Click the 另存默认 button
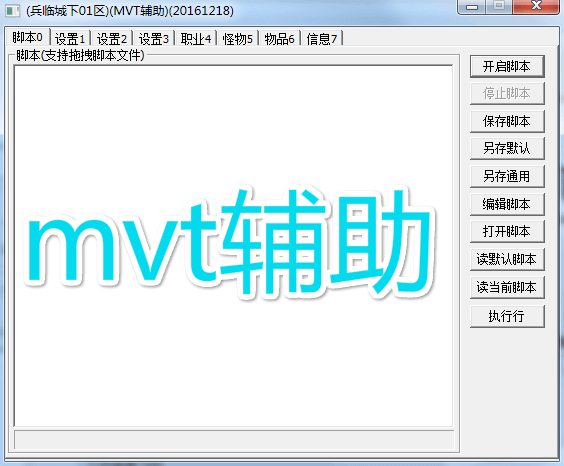Viewport: 564px width, 466px height. pos(507,149)
